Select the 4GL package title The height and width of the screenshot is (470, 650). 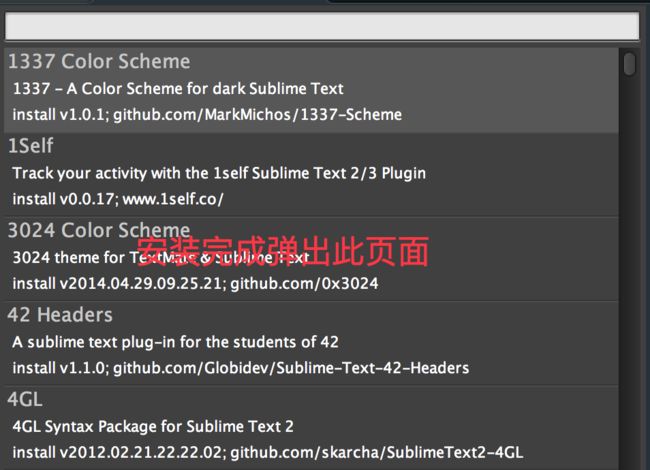pos(25,400)
